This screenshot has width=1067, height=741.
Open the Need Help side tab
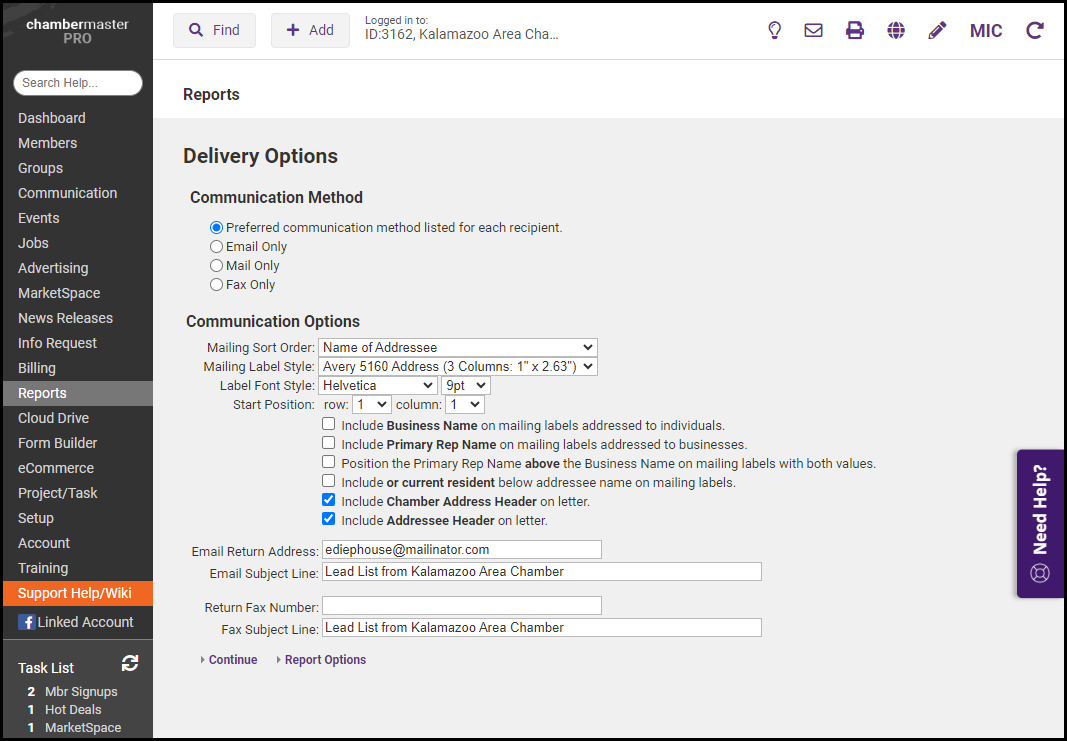(1040, 523)
